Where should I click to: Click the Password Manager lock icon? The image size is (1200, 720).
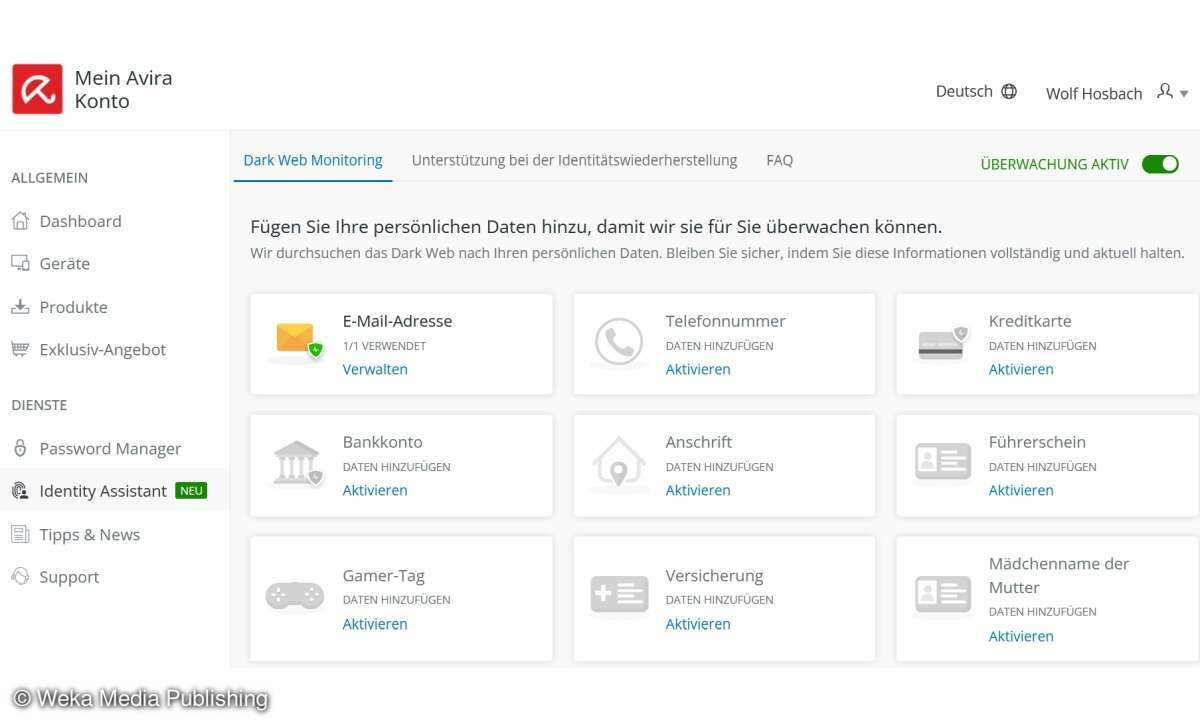tap(20, 448)
